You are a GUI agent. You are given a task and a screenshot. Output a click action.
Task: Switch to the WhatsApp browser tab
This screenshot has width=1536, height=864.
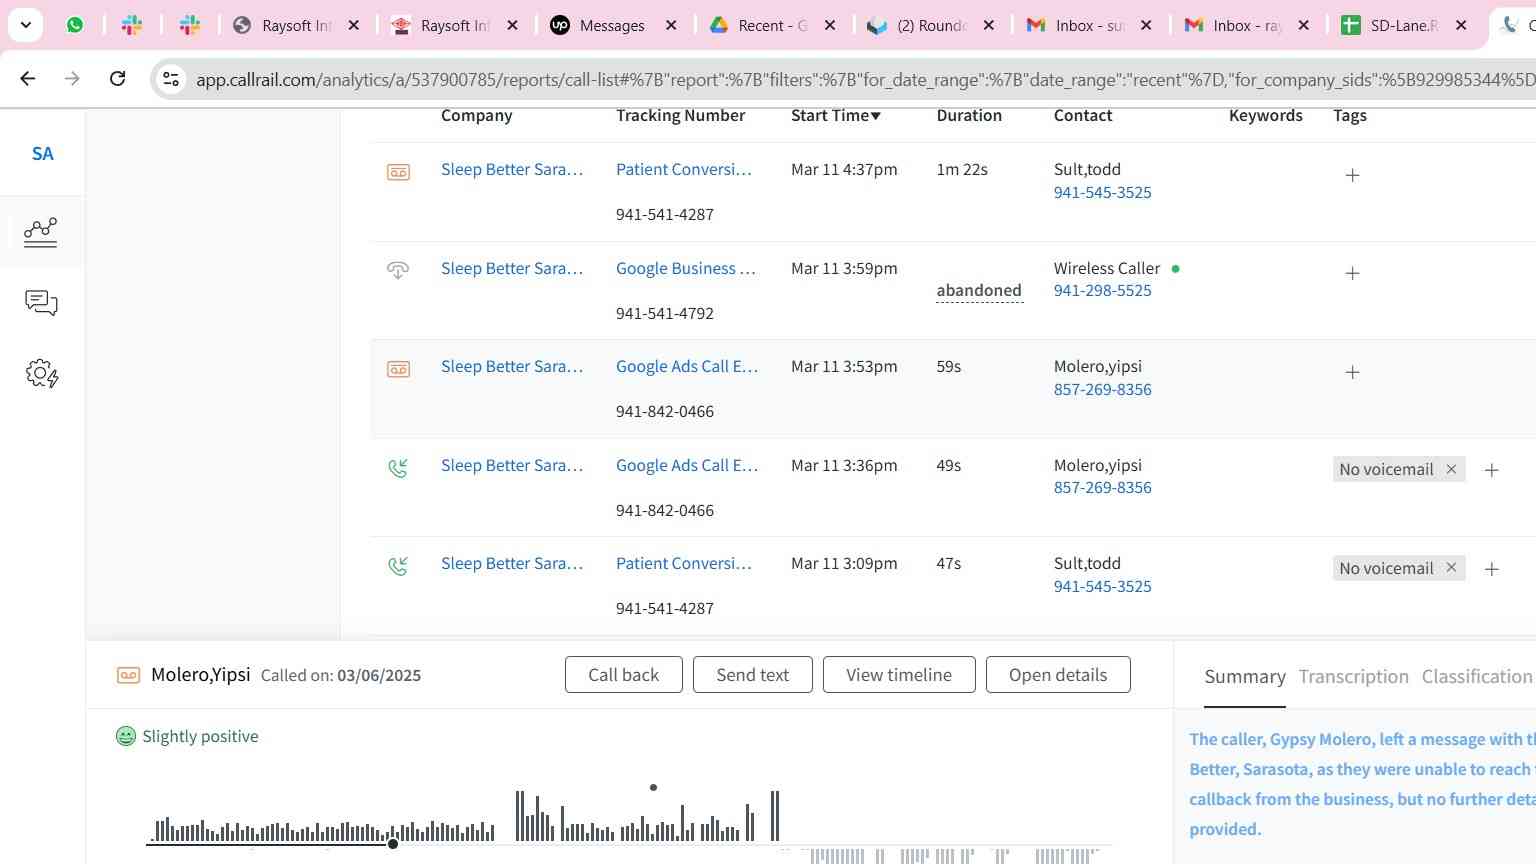pos(75,25)
